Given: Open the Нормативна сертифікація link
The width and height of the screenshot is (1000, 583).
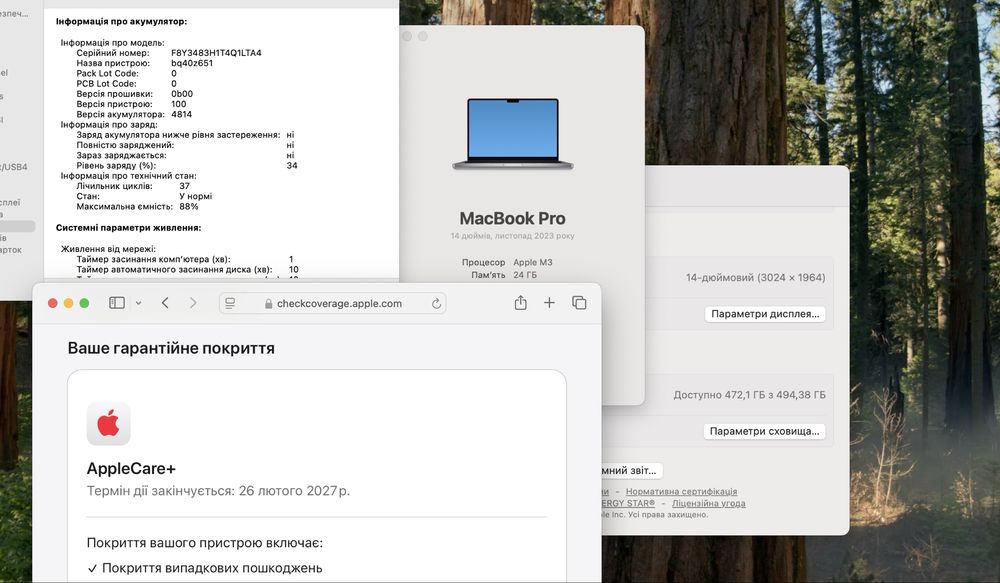Looking at the screenshot, I should [681, 491].
